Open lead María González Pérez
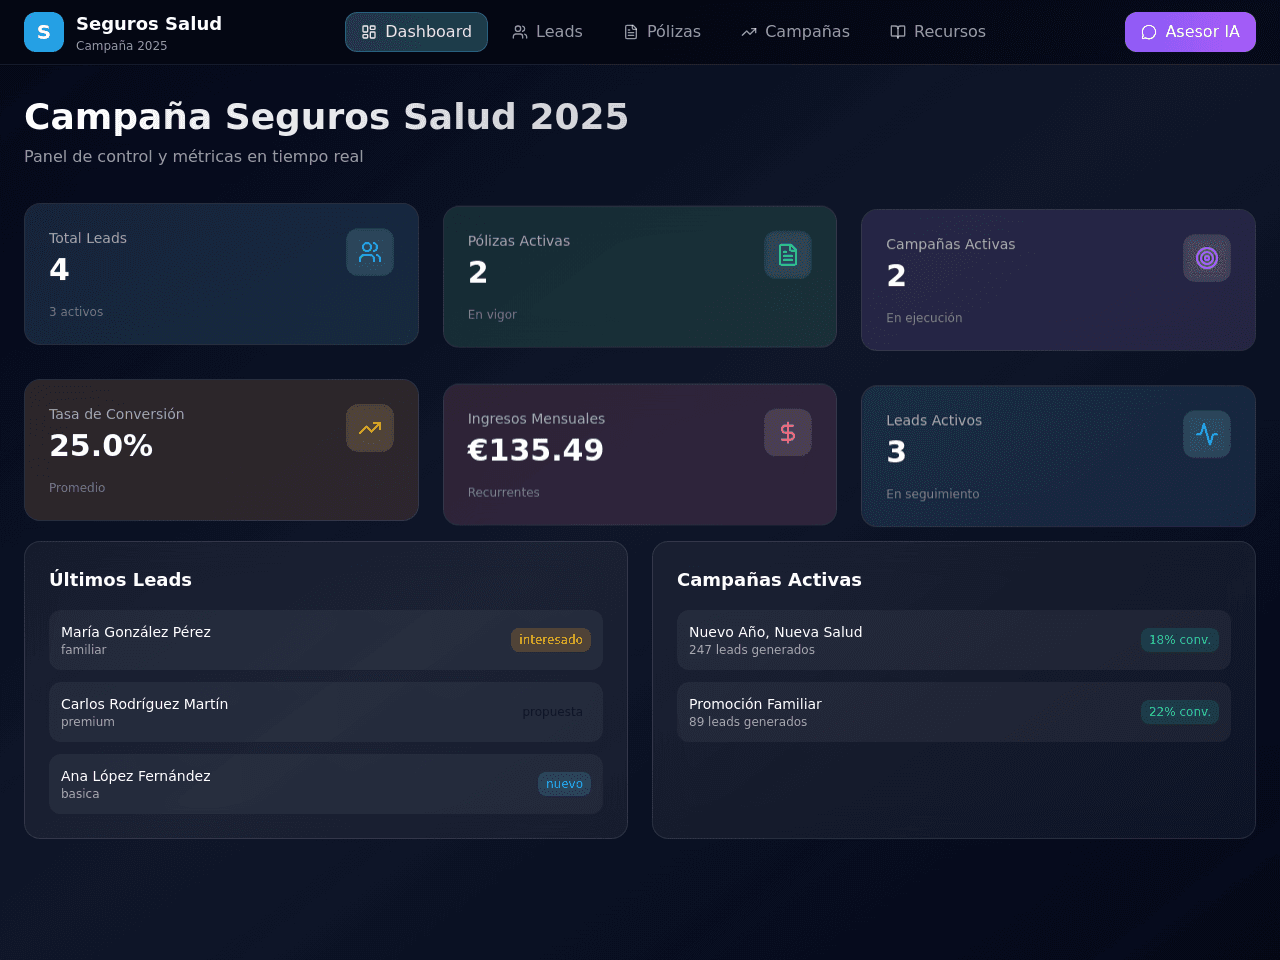Viewport: 1280px width, 960px height. coord(326,640)
